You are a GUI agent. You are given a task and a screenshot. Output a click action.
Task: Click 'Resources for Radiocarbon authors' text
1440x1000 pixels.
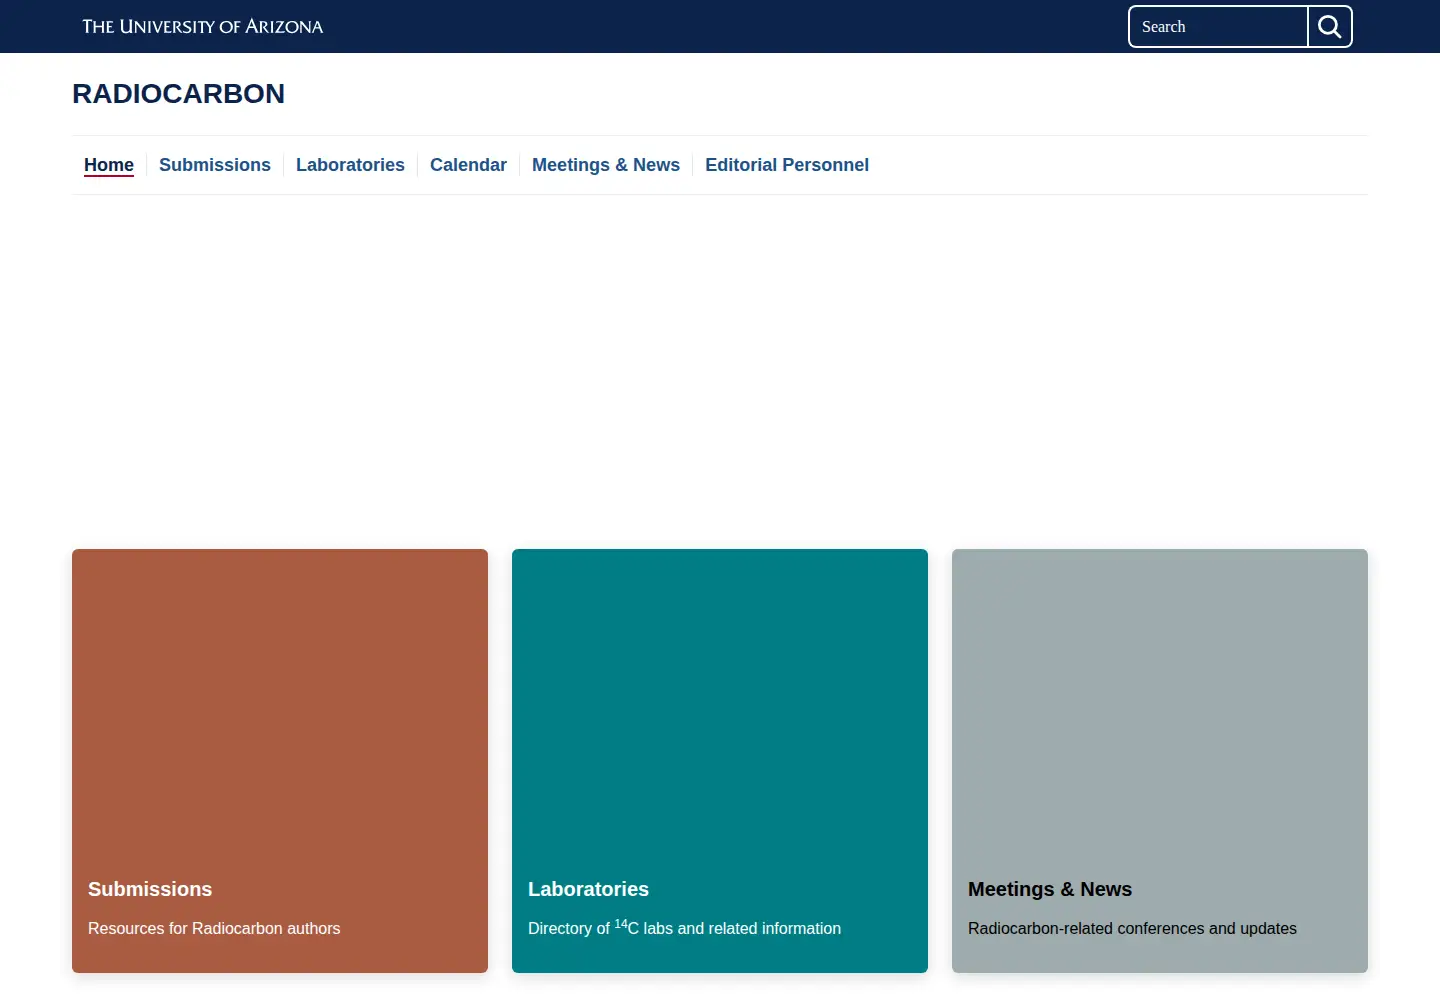(x=214, y=928)
